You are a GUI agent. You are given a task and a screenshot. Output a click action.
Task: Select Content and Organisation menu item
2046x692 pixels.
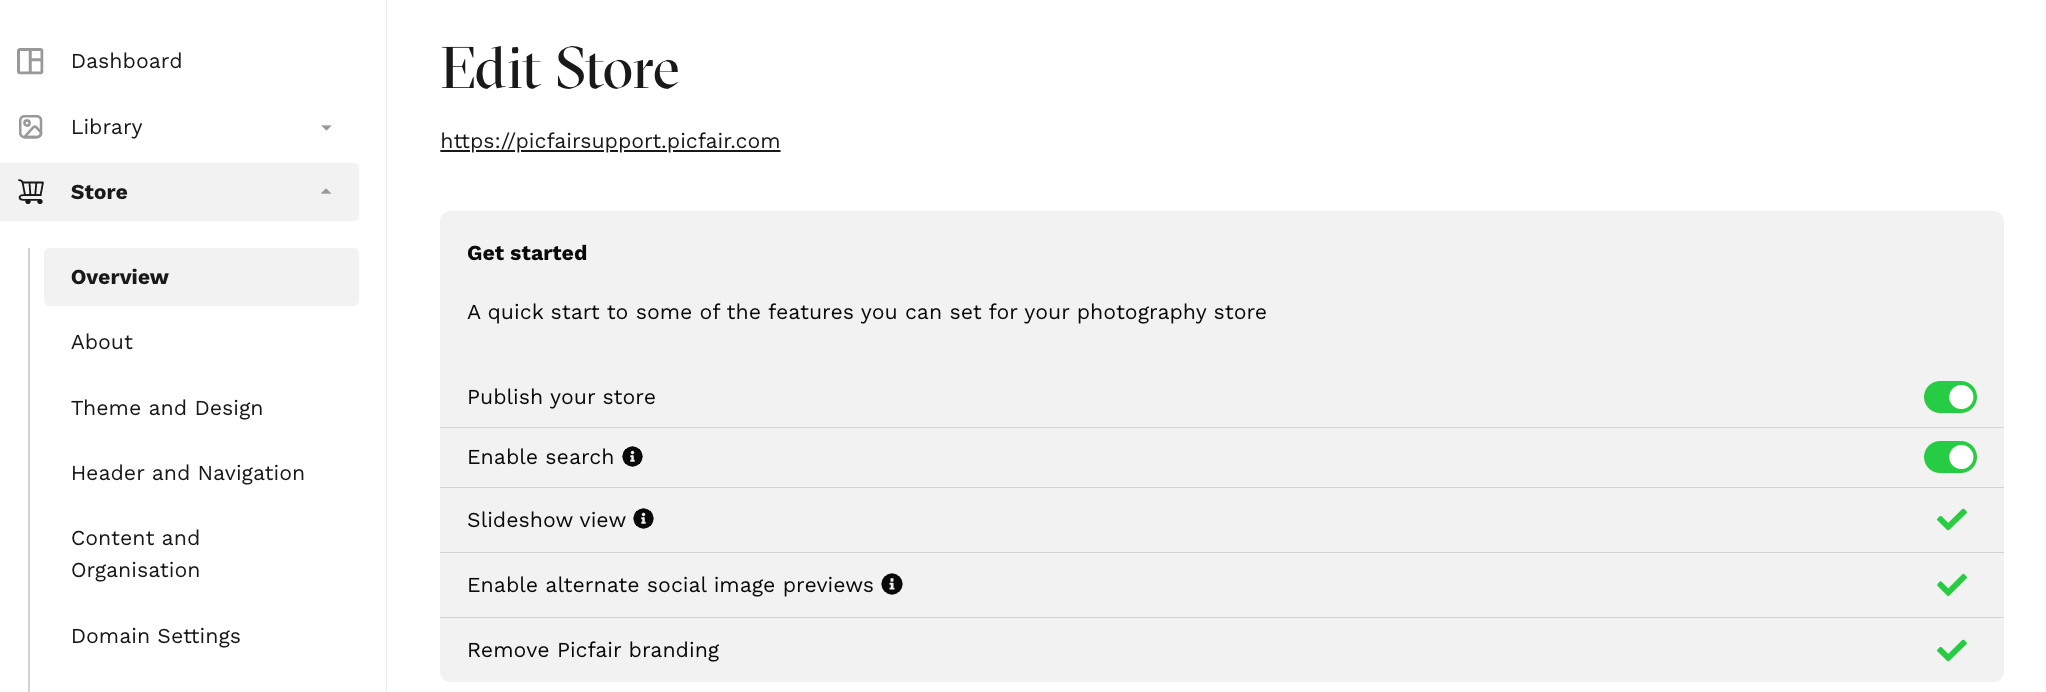[x=136, y=554]
